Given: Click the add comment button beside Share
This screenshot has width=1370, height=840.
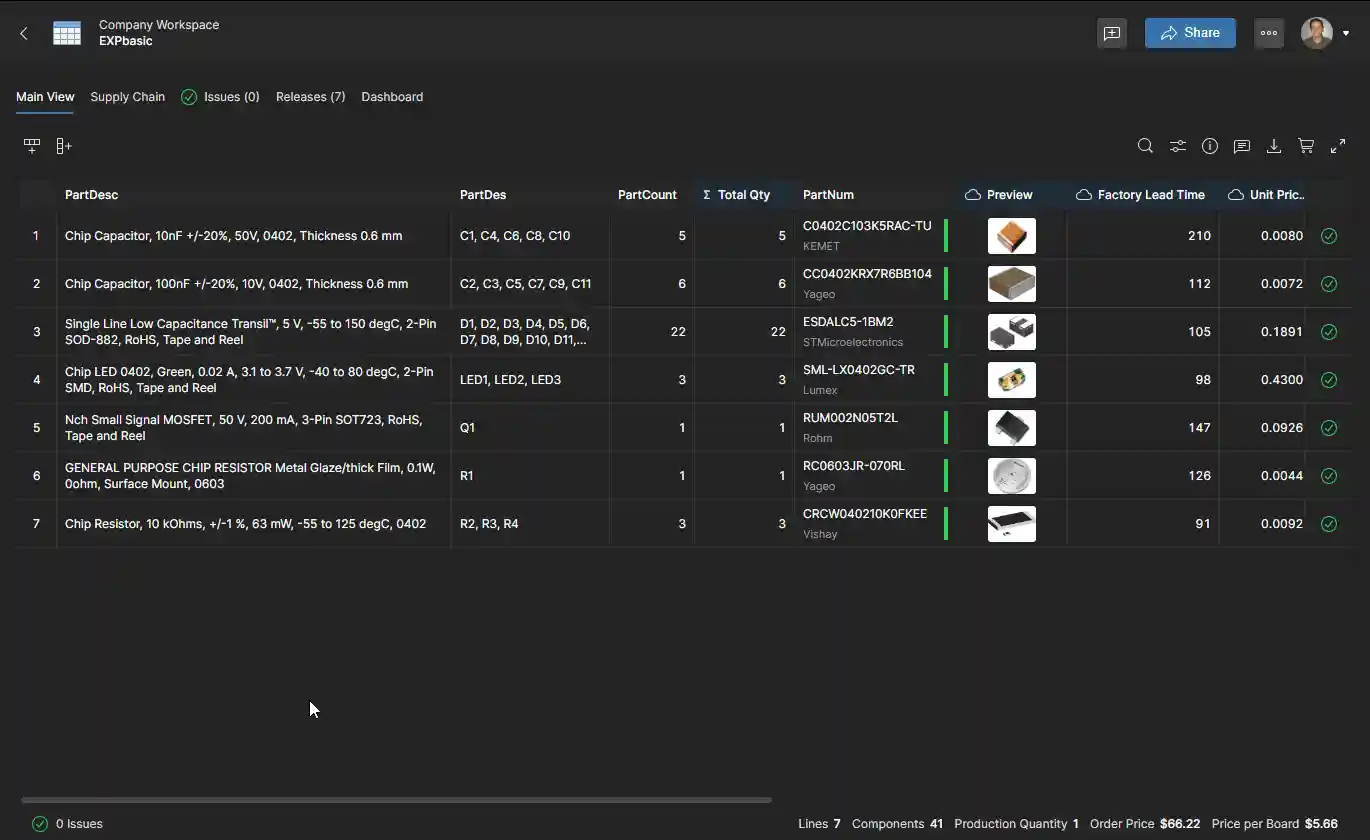Looking at the screenshot, I should pos(1112,33).
